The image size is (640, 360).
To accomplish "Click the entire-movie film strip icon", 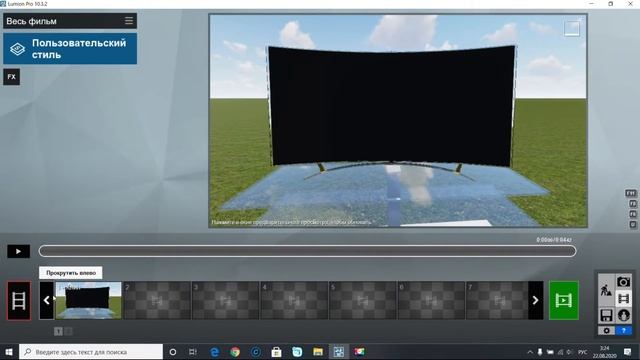I will 19,301.
